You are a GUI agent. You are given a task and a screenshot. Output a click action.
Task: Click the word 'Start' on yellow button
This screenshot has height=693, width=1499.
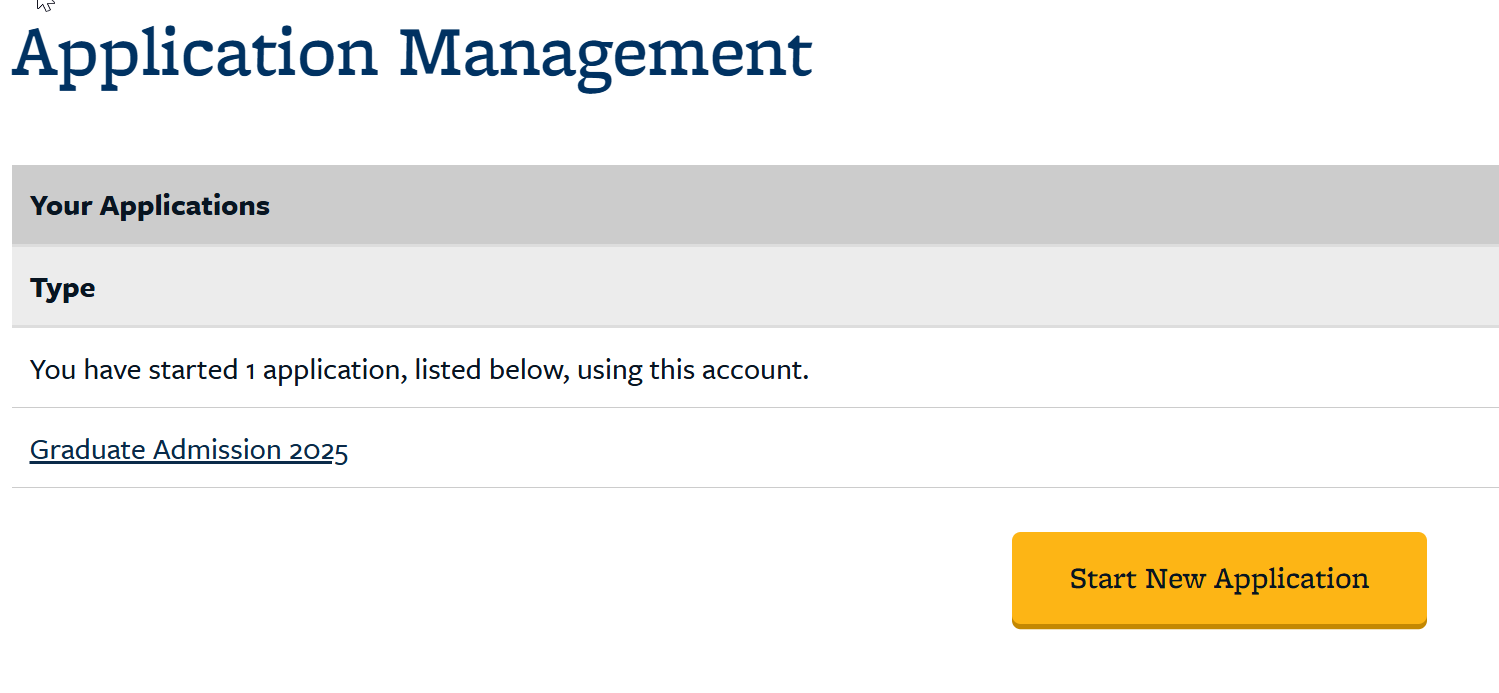point(1103,579)
